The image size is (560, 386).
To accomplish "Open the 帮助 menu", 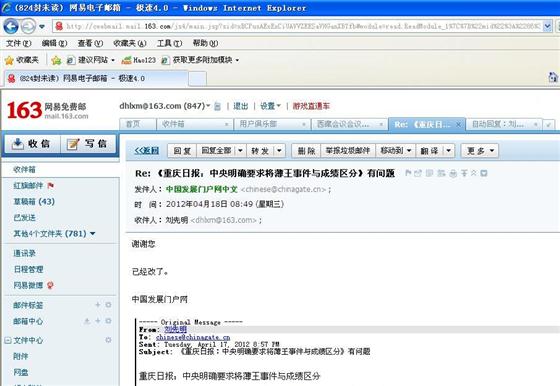I will click(205, 43).
